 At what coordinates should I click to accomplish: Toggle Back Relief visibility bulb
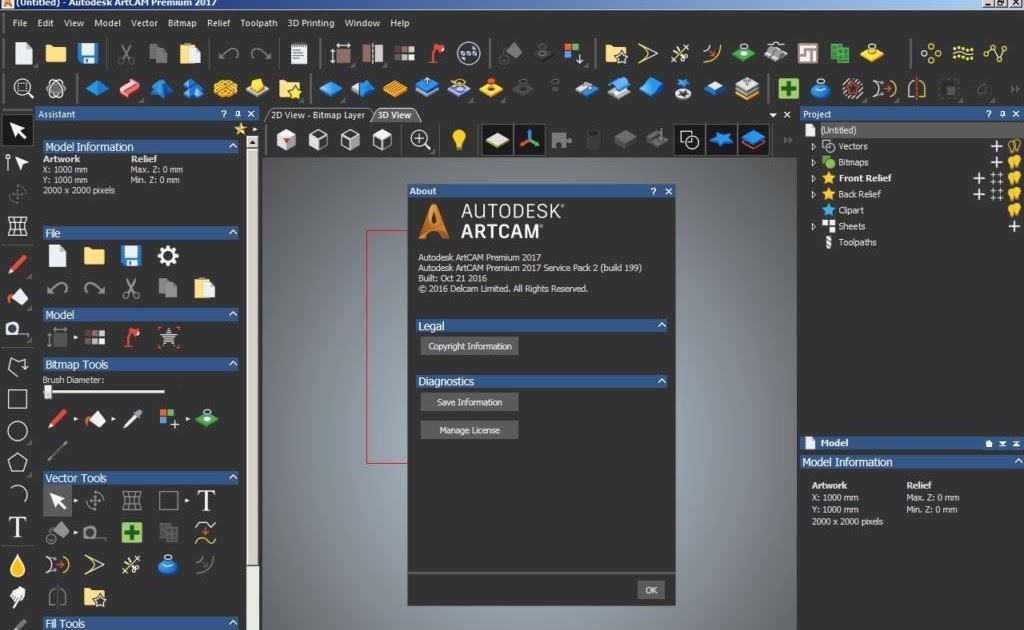(1014, 194)
